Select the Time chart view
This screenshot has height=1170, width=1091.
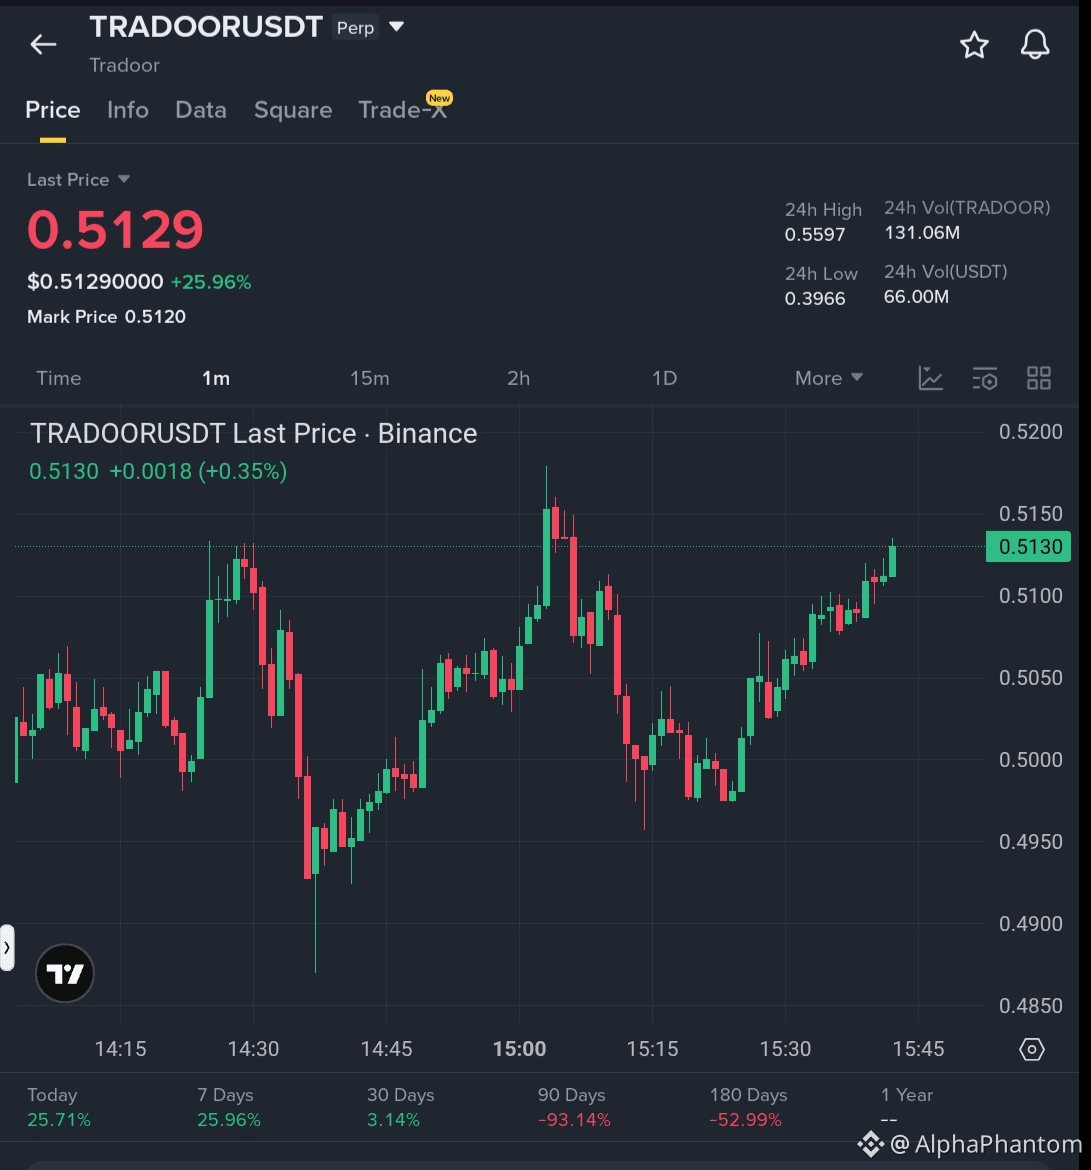pos(59,378)
